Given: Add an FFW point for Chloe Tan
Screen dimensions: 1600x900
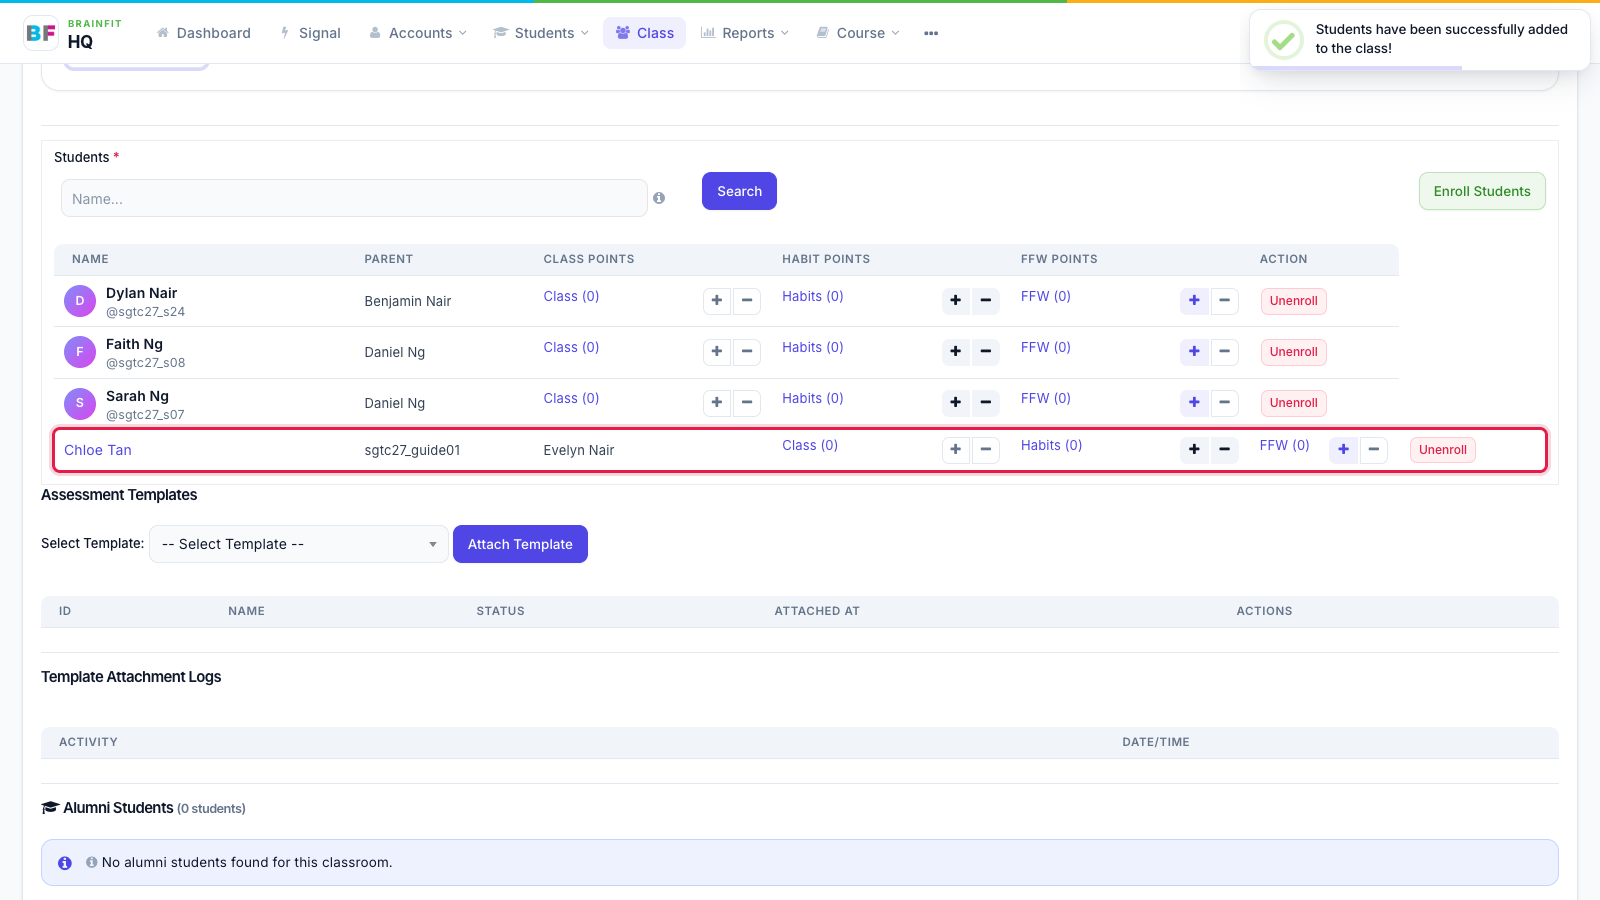Looking at the screenshot, I should (1344, 450).
